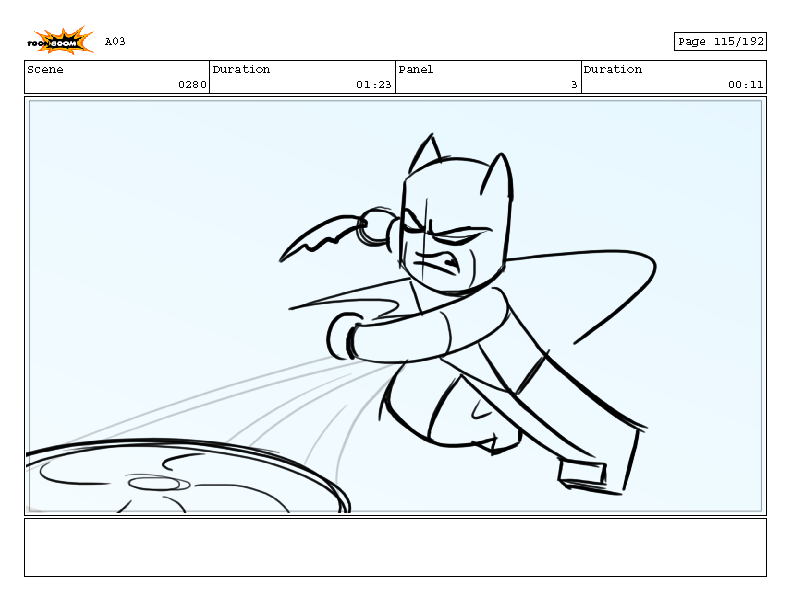This screenshot has height=613, width=791.
Task: Click the panel duration value 00:11
Action: point(745,85)
